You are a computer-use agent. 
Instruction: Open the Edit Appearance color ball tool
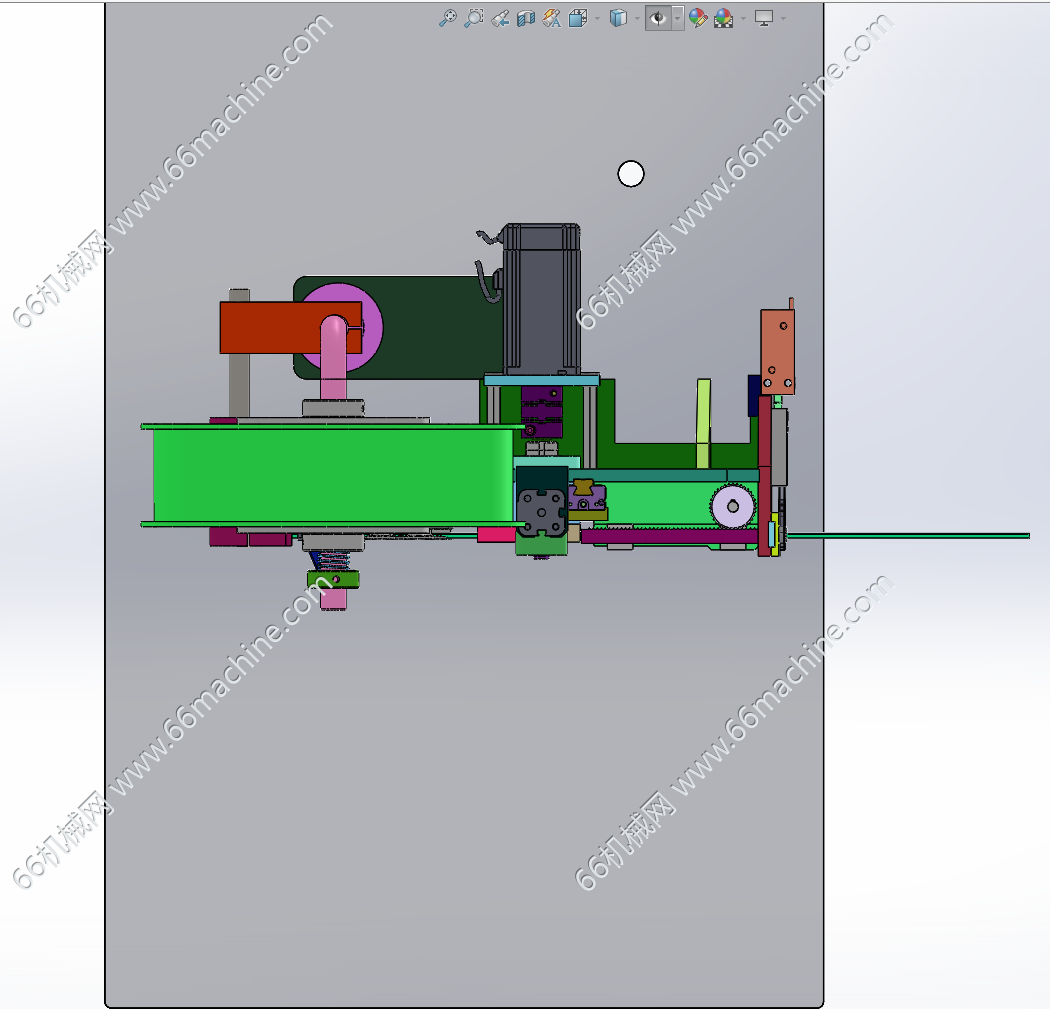click(x=698, y=18)
